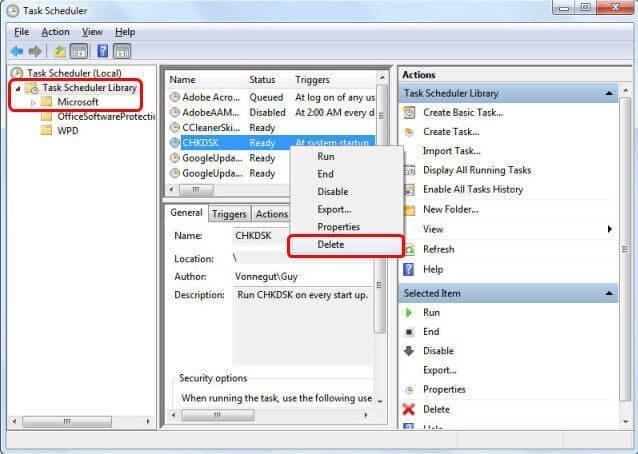
Task: Open the Help menu in the menu bar
Action: pyautogui.click(x=125, y=32)
